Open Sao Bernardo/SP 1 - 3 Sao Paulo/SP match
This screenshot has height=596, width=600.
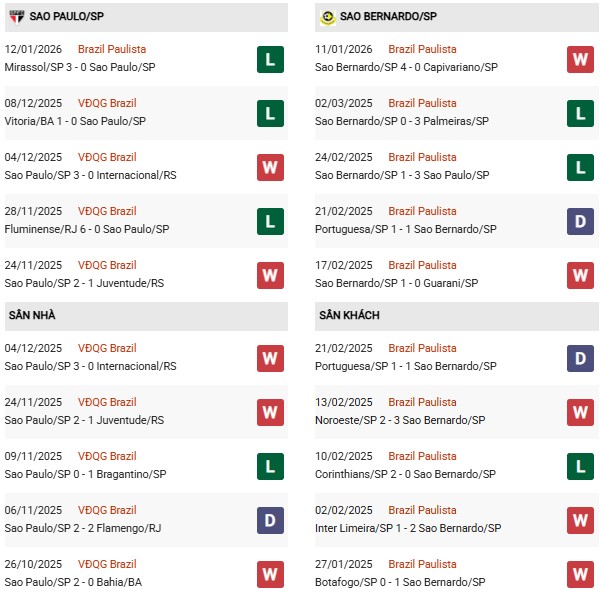[402, 175]
